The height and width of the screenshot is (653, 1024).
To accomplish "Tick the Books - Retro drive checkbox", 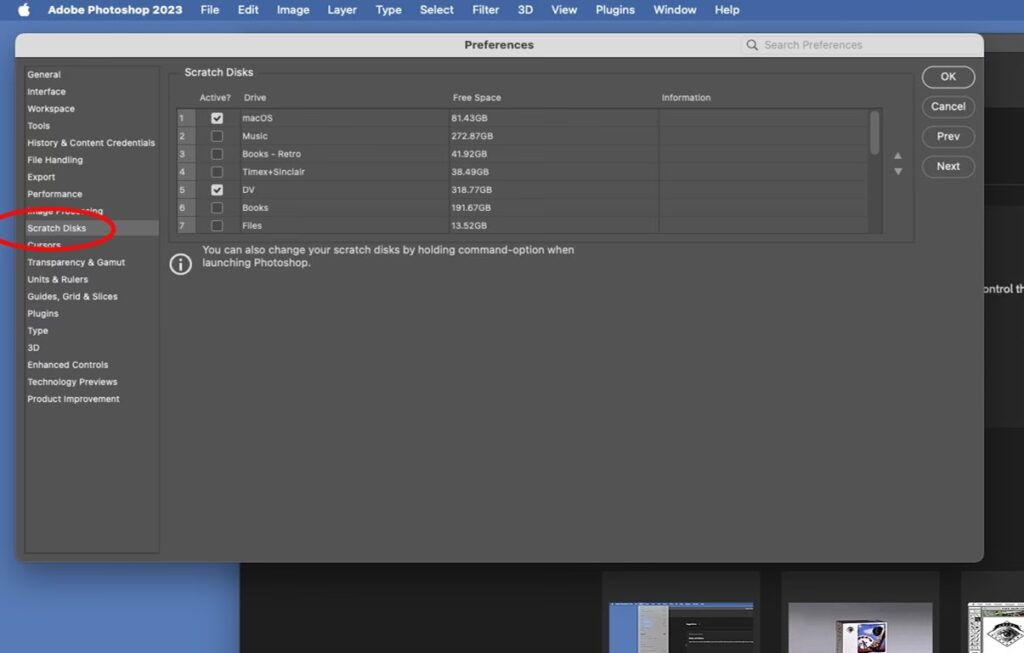I will pos(217,154).
